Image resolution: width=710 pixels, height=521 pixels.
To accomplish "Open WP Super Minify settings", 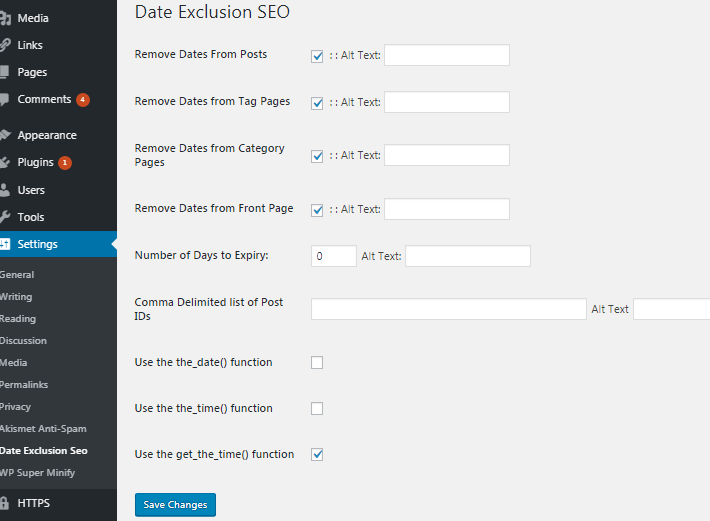I will coord(37,473).
